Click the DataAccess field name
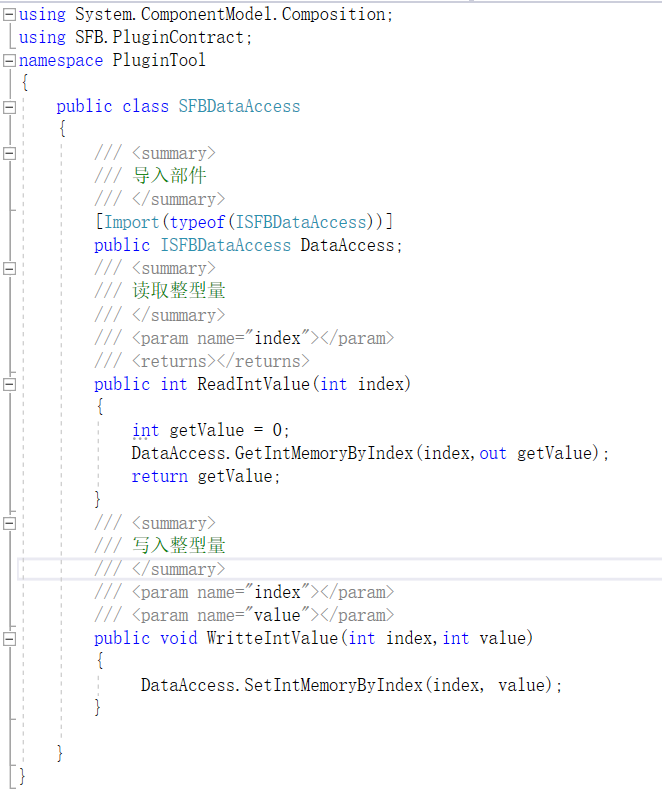This screenshot has height=800, width=662. coord(347,245)
